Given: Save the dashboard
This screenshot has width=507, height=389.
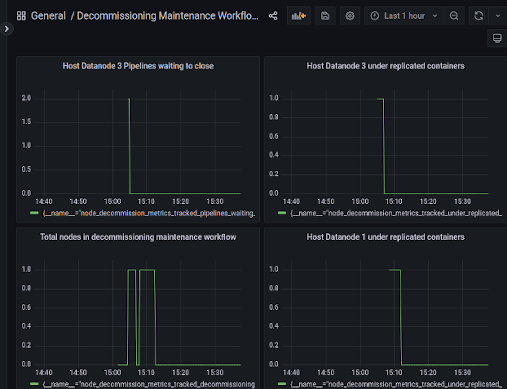Looking at the screenshot, I should click(325, 16).
